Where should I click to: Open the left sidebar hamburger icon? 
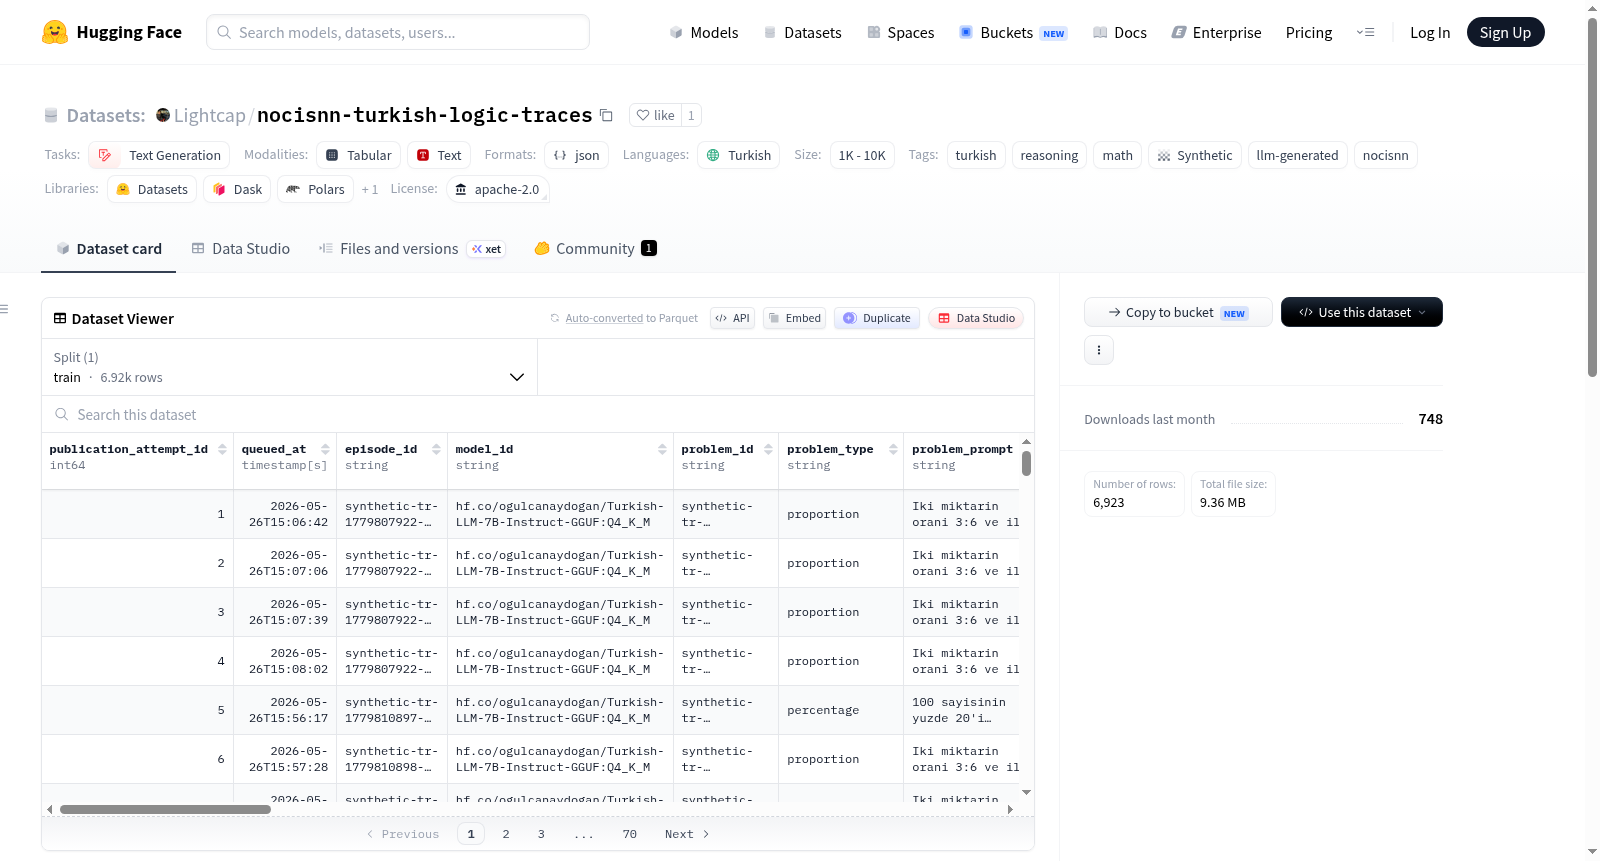(x=4, y=309)
